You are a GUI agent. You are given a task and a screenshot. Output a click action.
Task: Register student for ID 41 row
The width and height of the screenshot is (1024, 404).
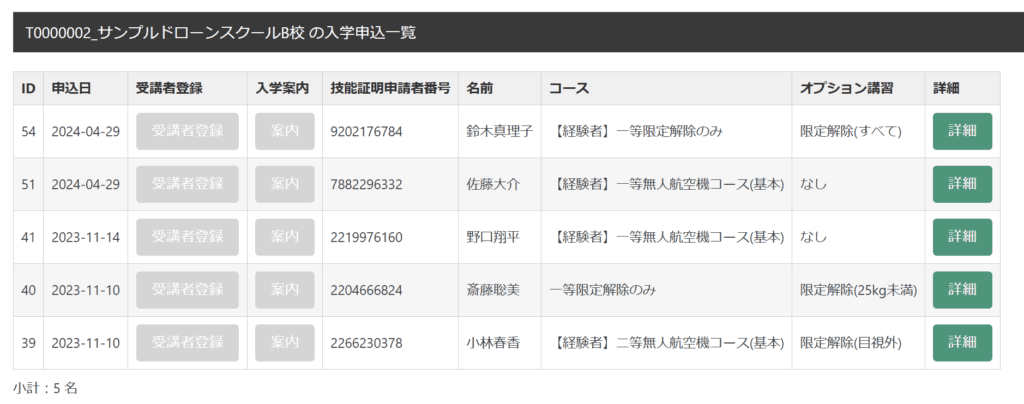pos(187,237)
